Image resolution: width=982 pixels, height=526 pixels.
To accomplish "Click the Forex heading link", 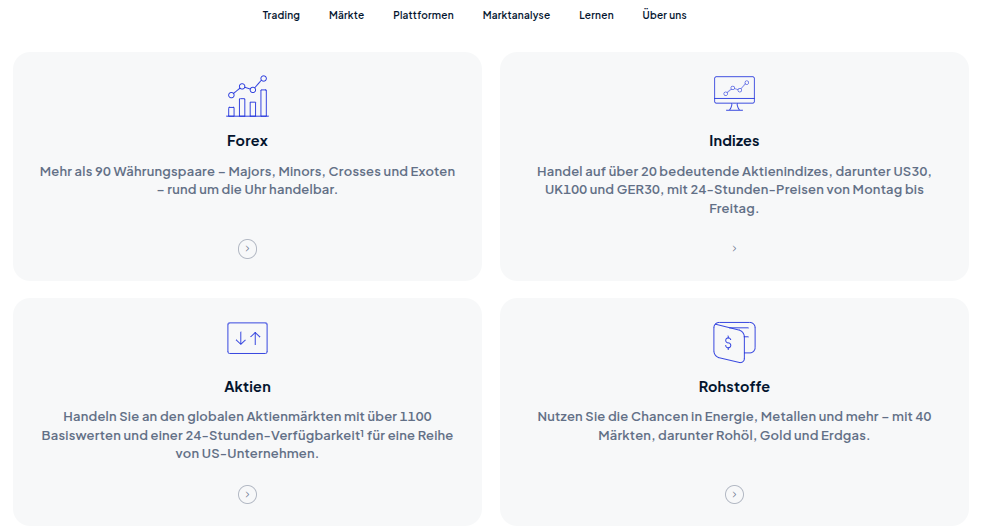I will 247,141.
